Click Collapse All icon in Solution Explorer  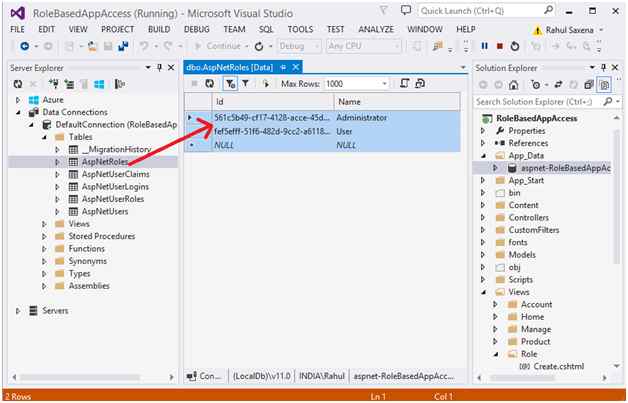click(589, 85)
